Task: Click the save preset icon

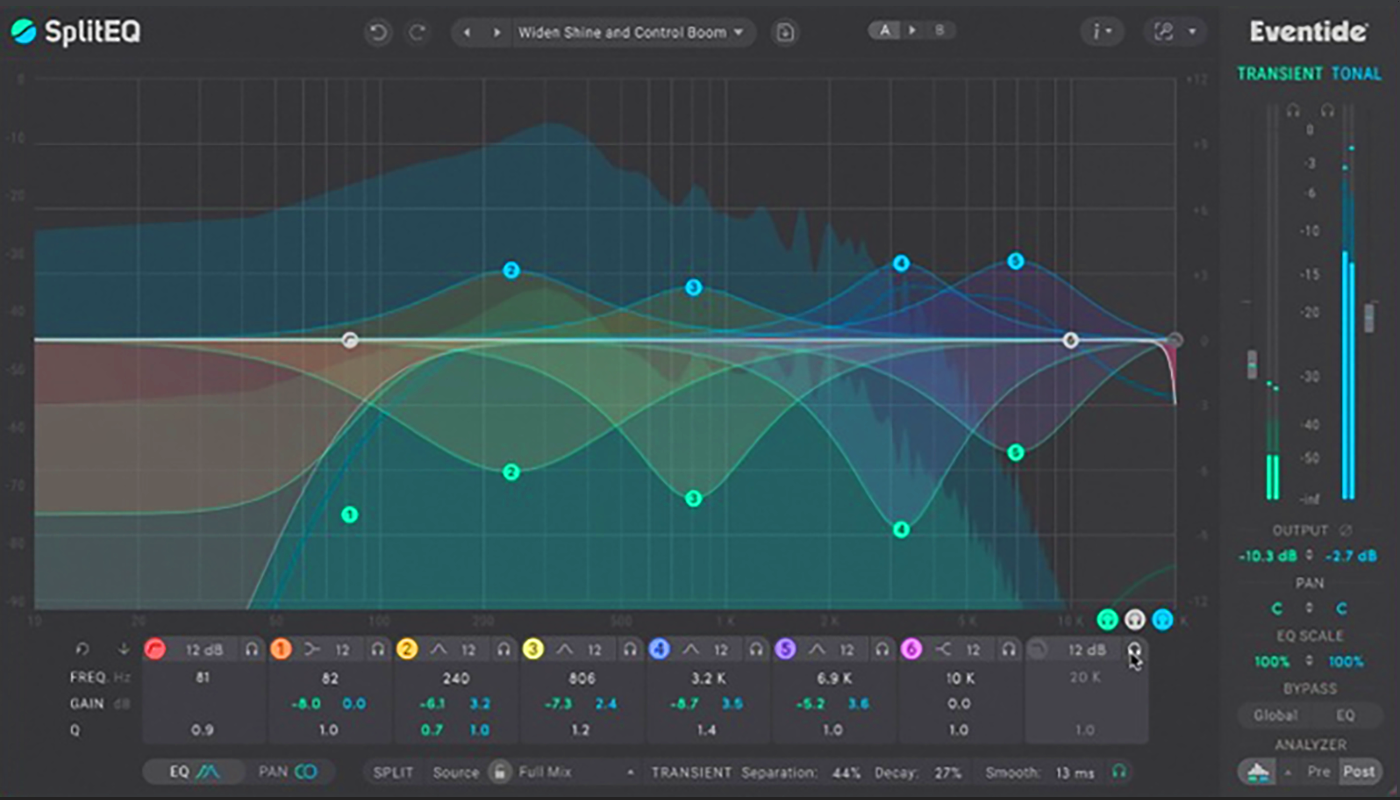Action: [785, 32]
